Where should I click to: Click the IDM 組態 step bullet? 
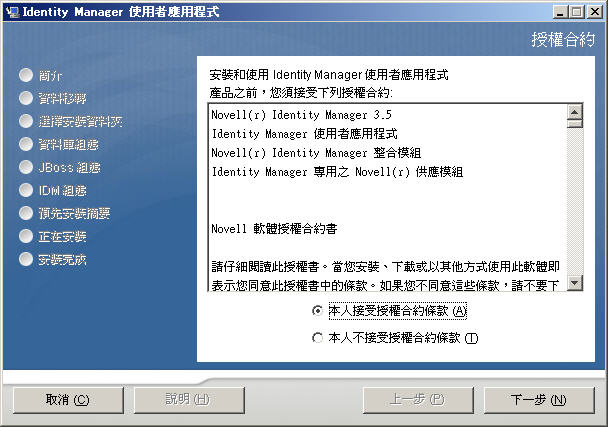tap(26, 190)
